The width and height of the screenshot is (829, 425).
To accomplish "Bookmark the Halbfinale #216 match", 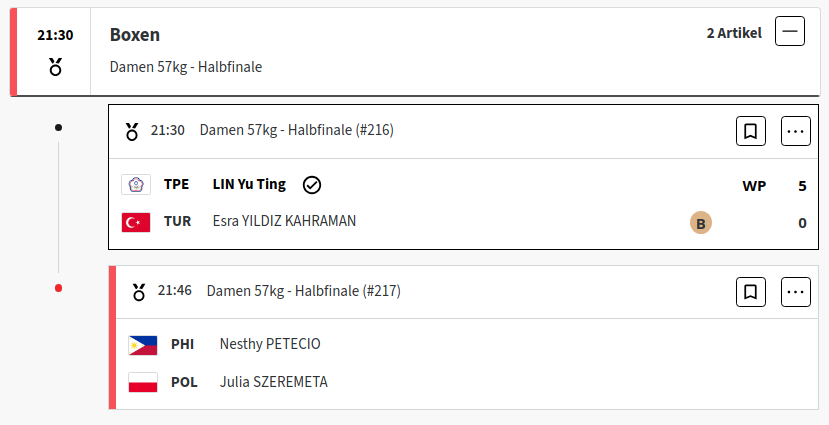I will [751, 131].
